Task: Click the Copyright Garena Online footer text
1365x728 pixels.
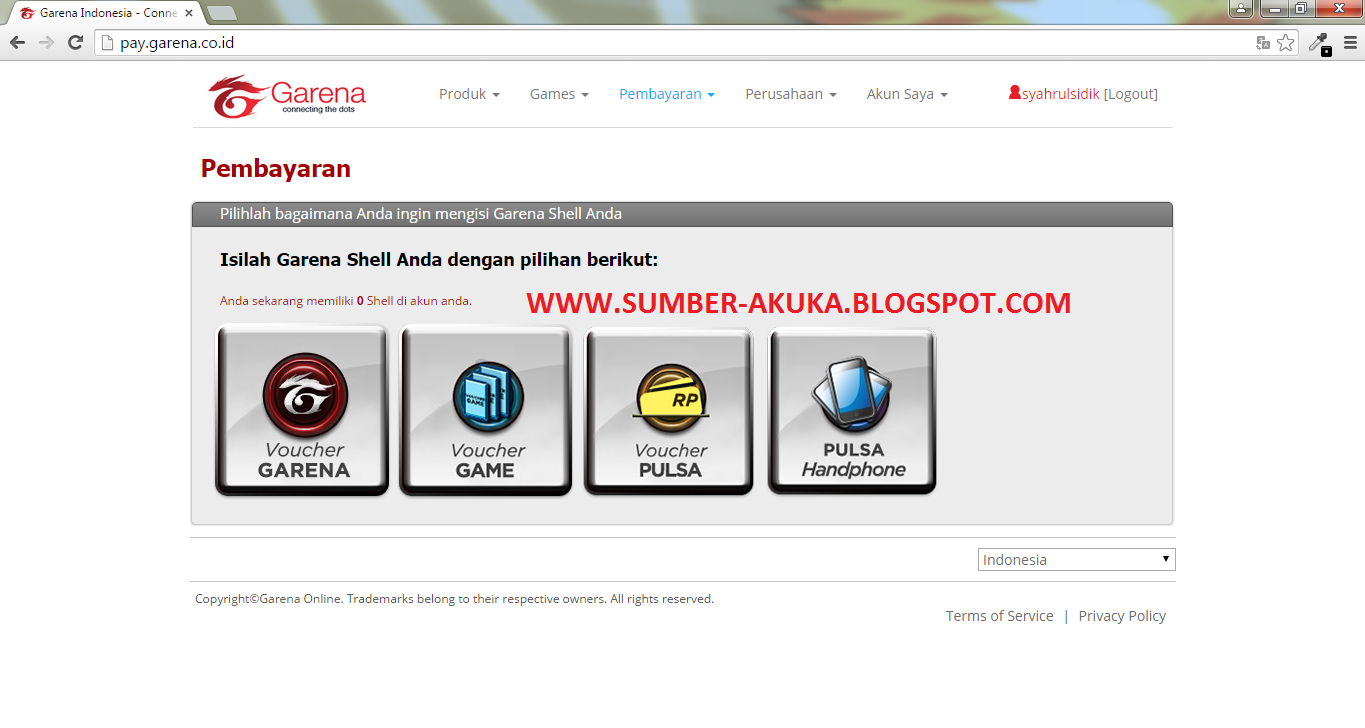Action: coord(454,599)
